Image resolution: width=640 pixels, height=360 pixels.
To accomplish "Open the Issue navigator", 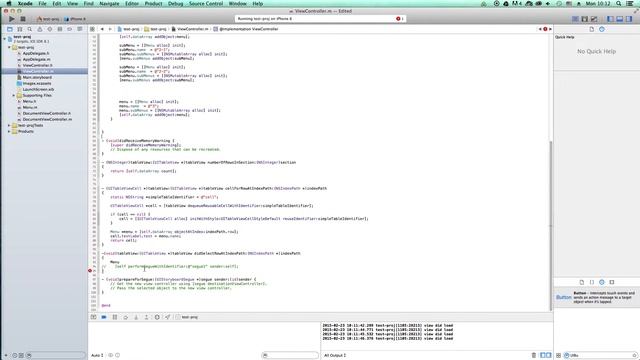I will [40, 29].
